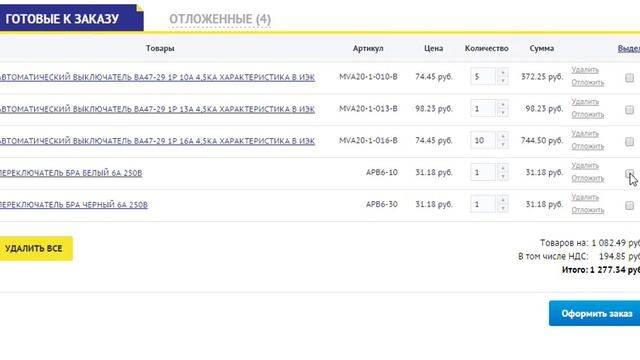The image size is (640, 360).
Task: Click article code MVA20-1-013-B
Action: [368, 109]
